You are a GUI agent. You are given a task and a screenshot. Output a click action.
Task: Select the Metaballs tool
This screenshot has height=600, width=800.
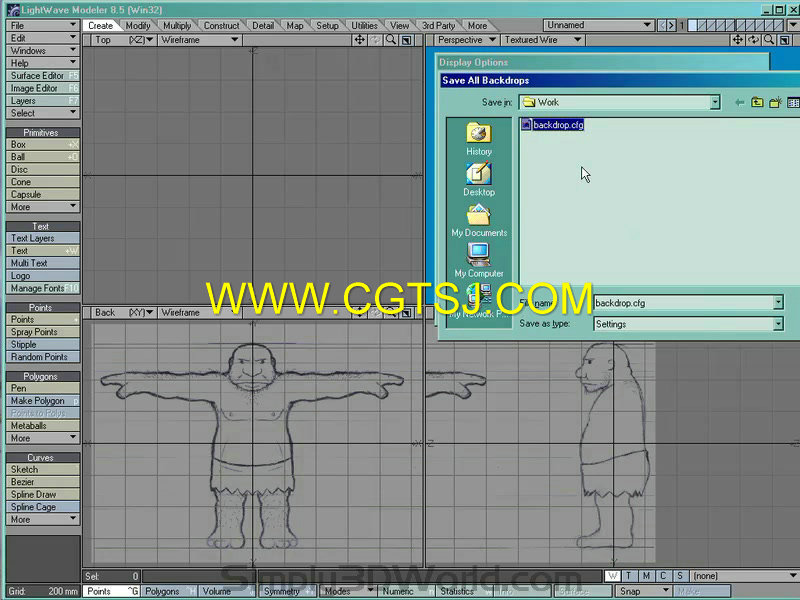(43, 426)
